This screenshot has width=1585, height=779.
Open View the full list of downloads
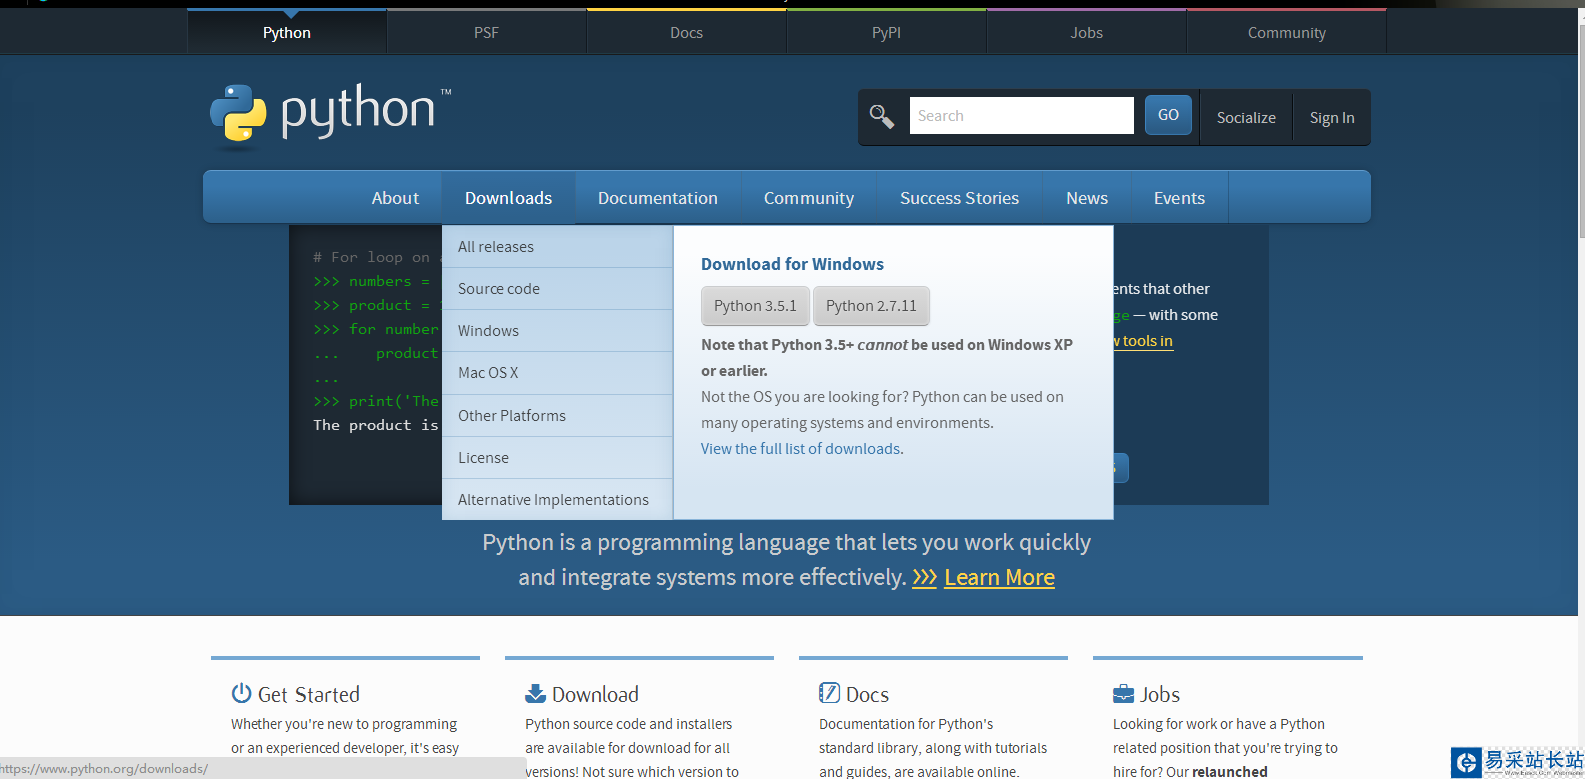click(x=801, y=449)
